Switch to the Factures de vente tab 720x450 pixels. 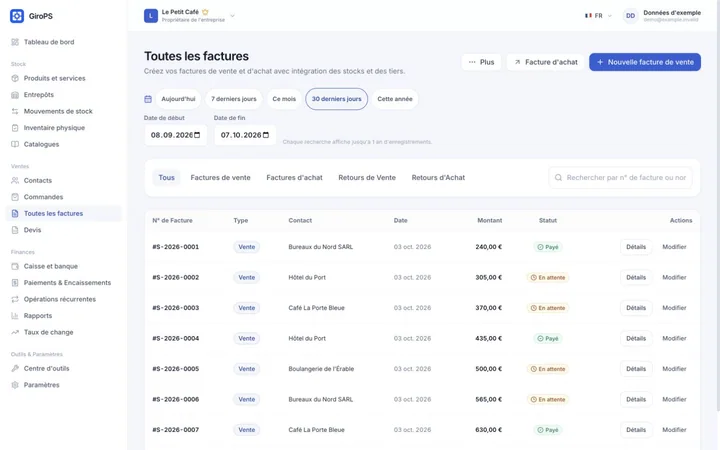tap(220, 178)
